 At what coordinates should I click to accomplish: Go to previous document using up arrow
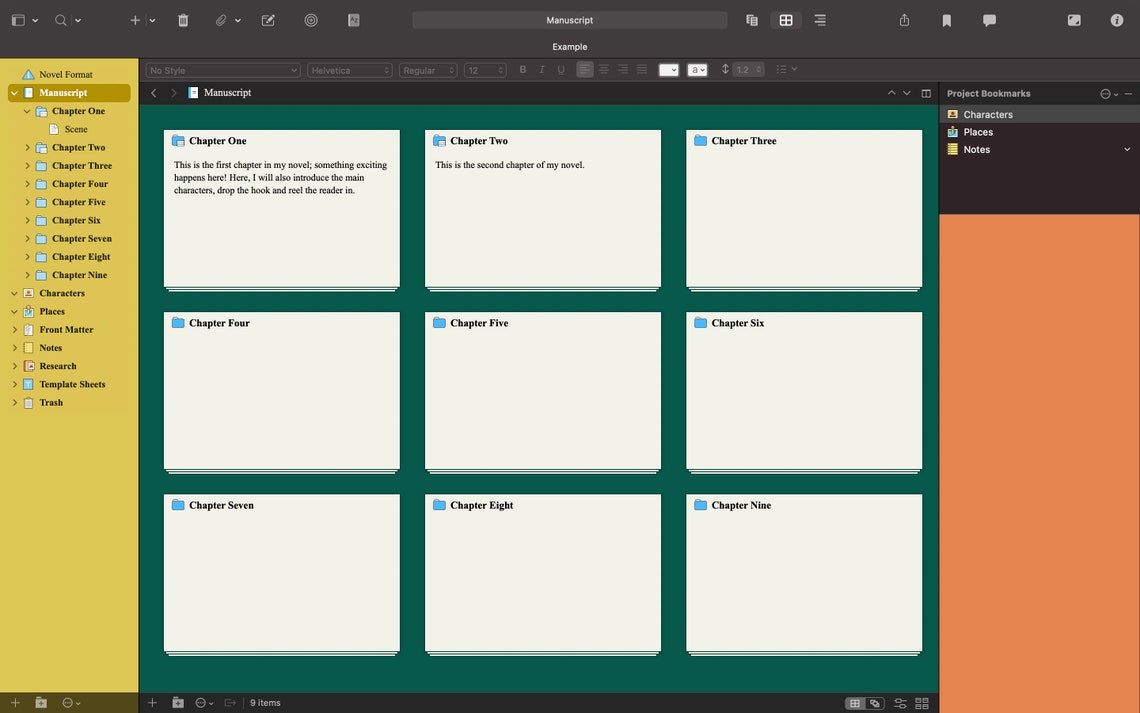point(891,93)
